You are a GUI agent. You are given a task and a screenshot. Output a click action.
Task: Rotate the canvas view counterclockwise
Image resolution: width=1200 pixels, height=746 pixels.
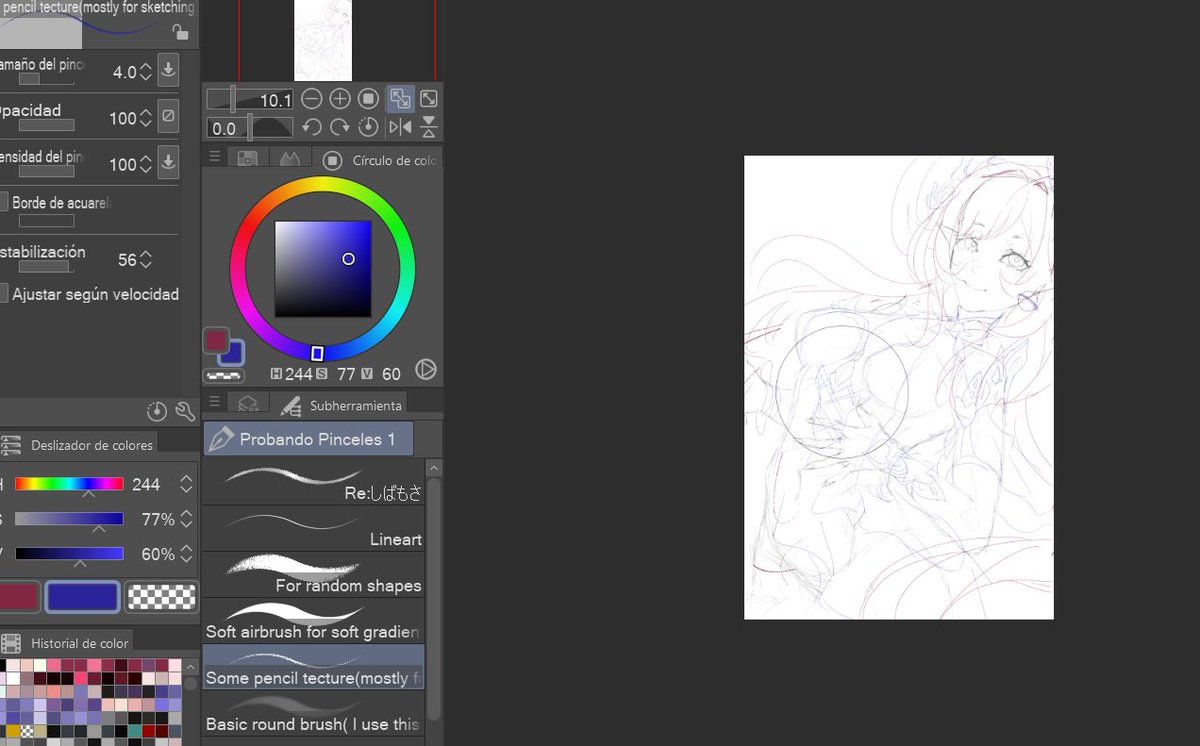tap(311, 127)
